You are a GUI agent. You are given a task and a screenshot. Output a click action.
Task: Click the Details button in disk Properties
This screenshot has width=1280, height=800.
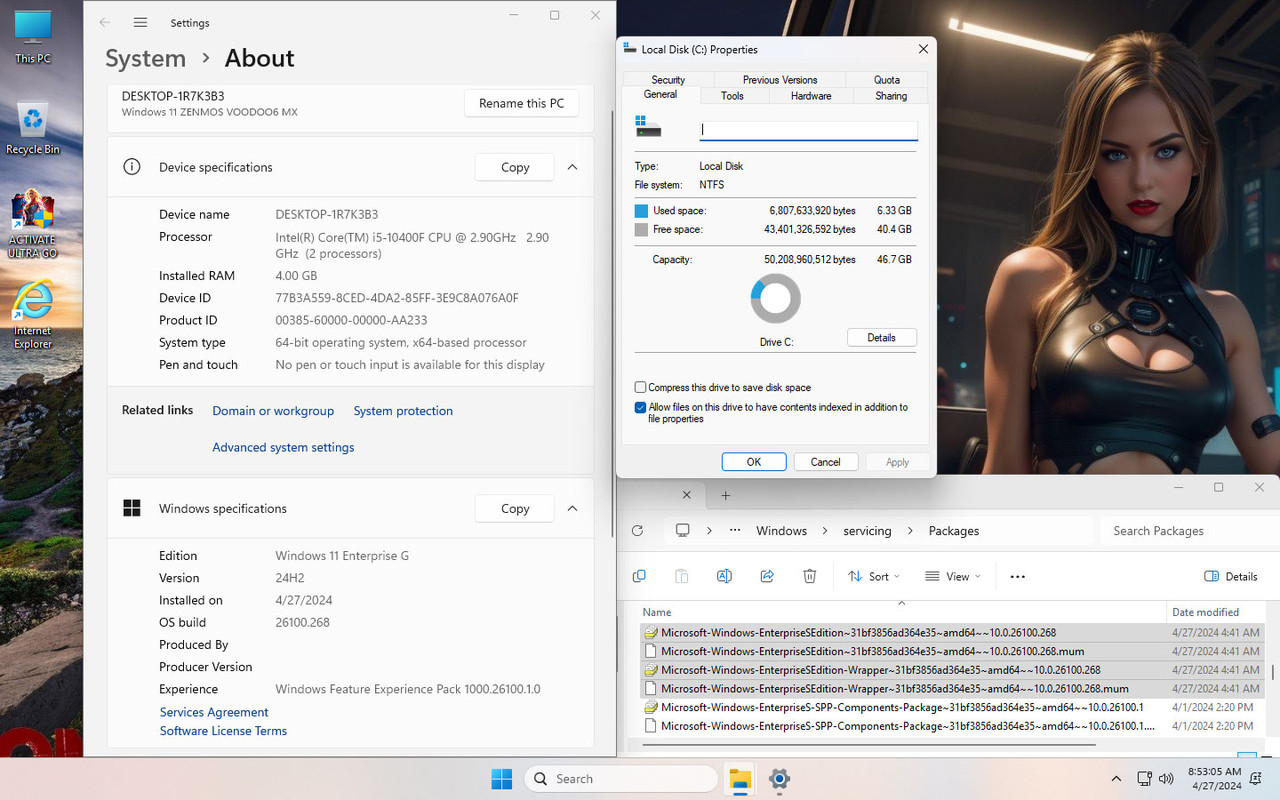881,338
